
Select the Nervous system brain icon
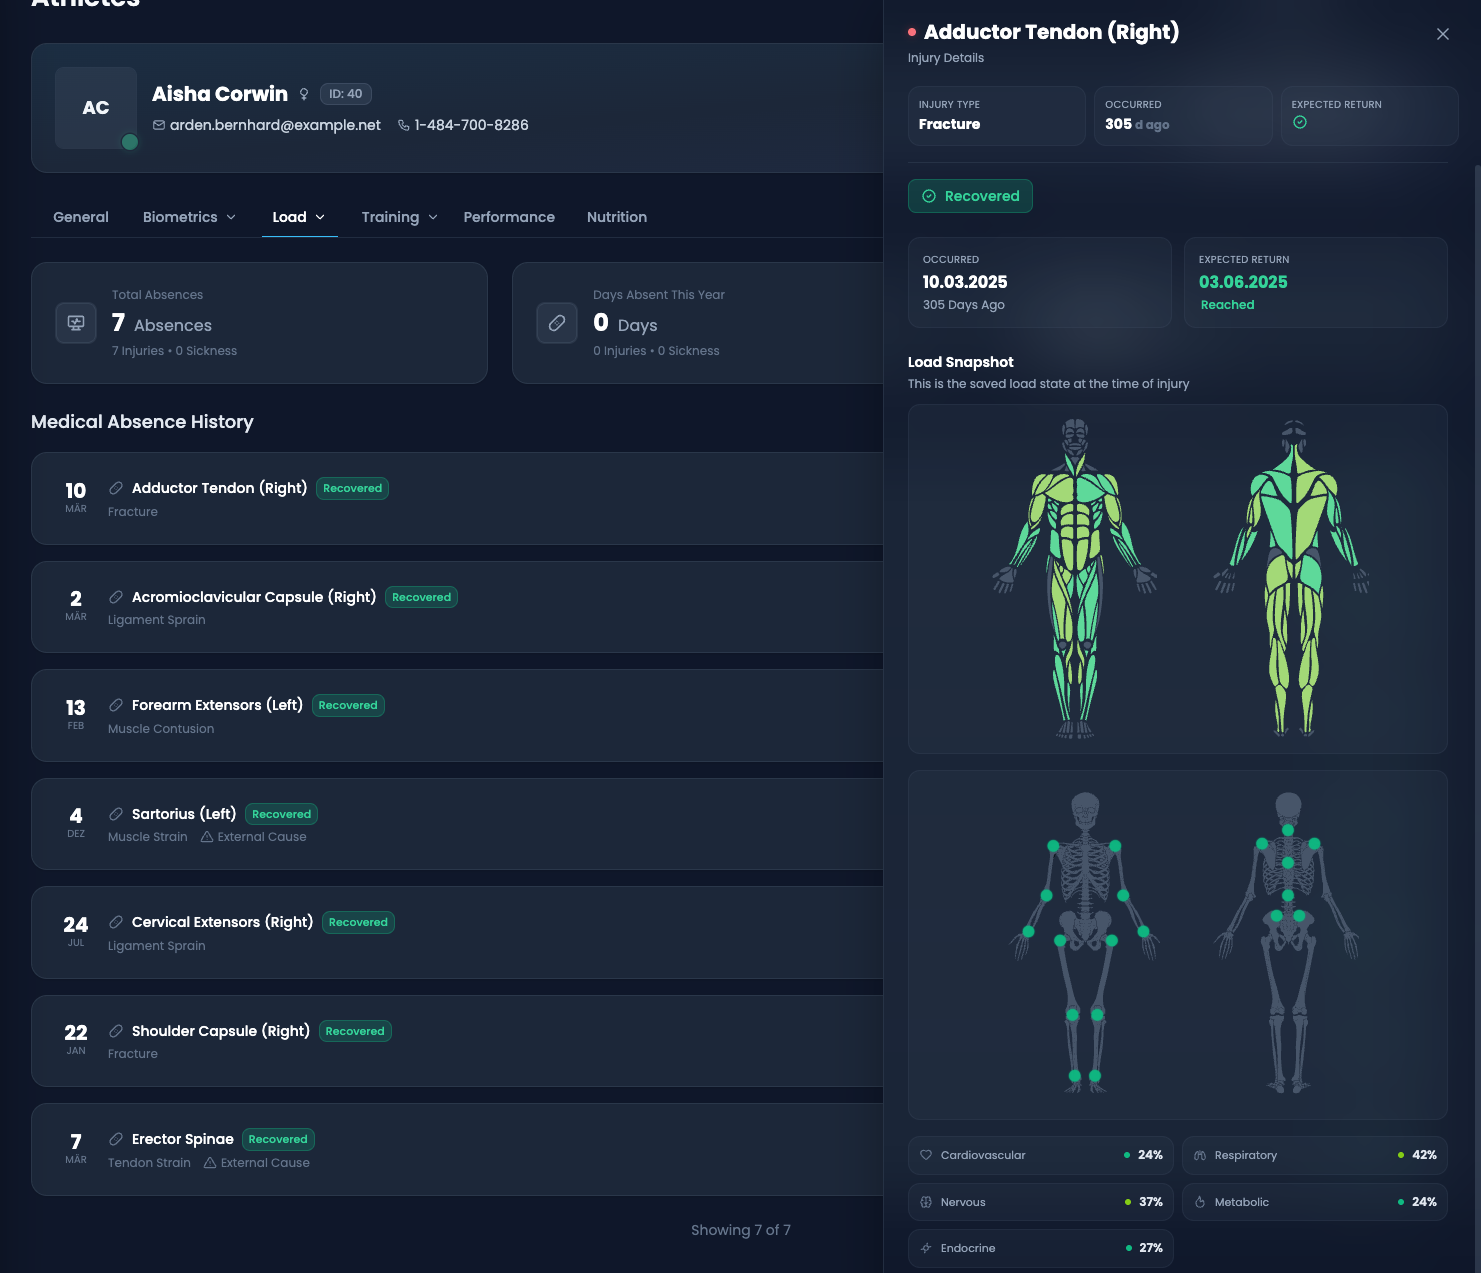click(925, 1202)
